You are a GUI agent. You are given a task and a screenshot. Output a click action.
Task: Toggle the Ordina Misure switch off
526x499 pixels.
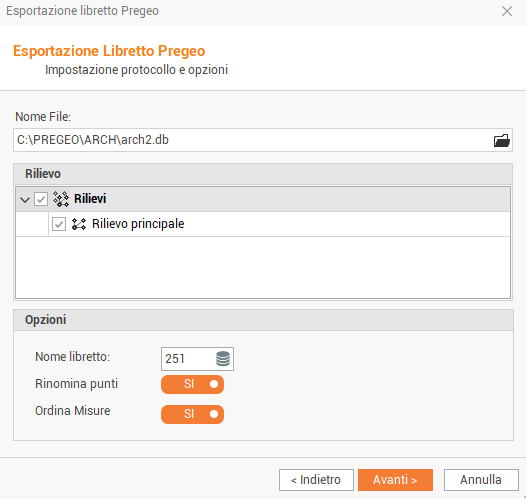192,414
